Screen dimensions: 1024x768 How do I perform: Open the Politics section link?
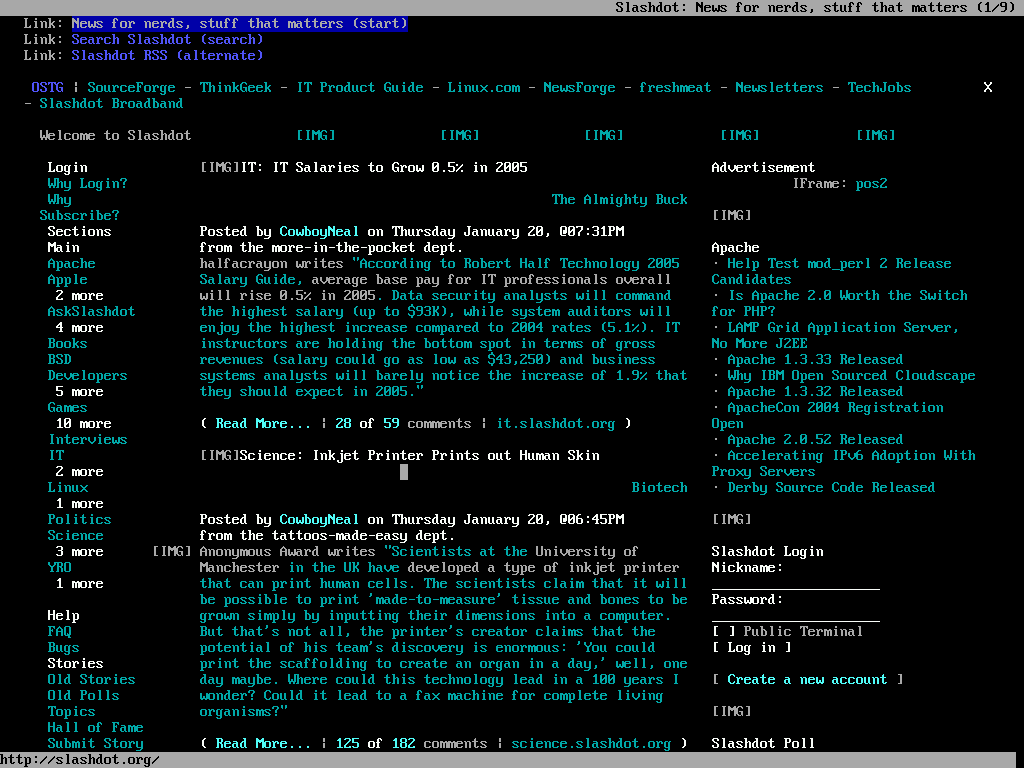[x=79, y=520]
